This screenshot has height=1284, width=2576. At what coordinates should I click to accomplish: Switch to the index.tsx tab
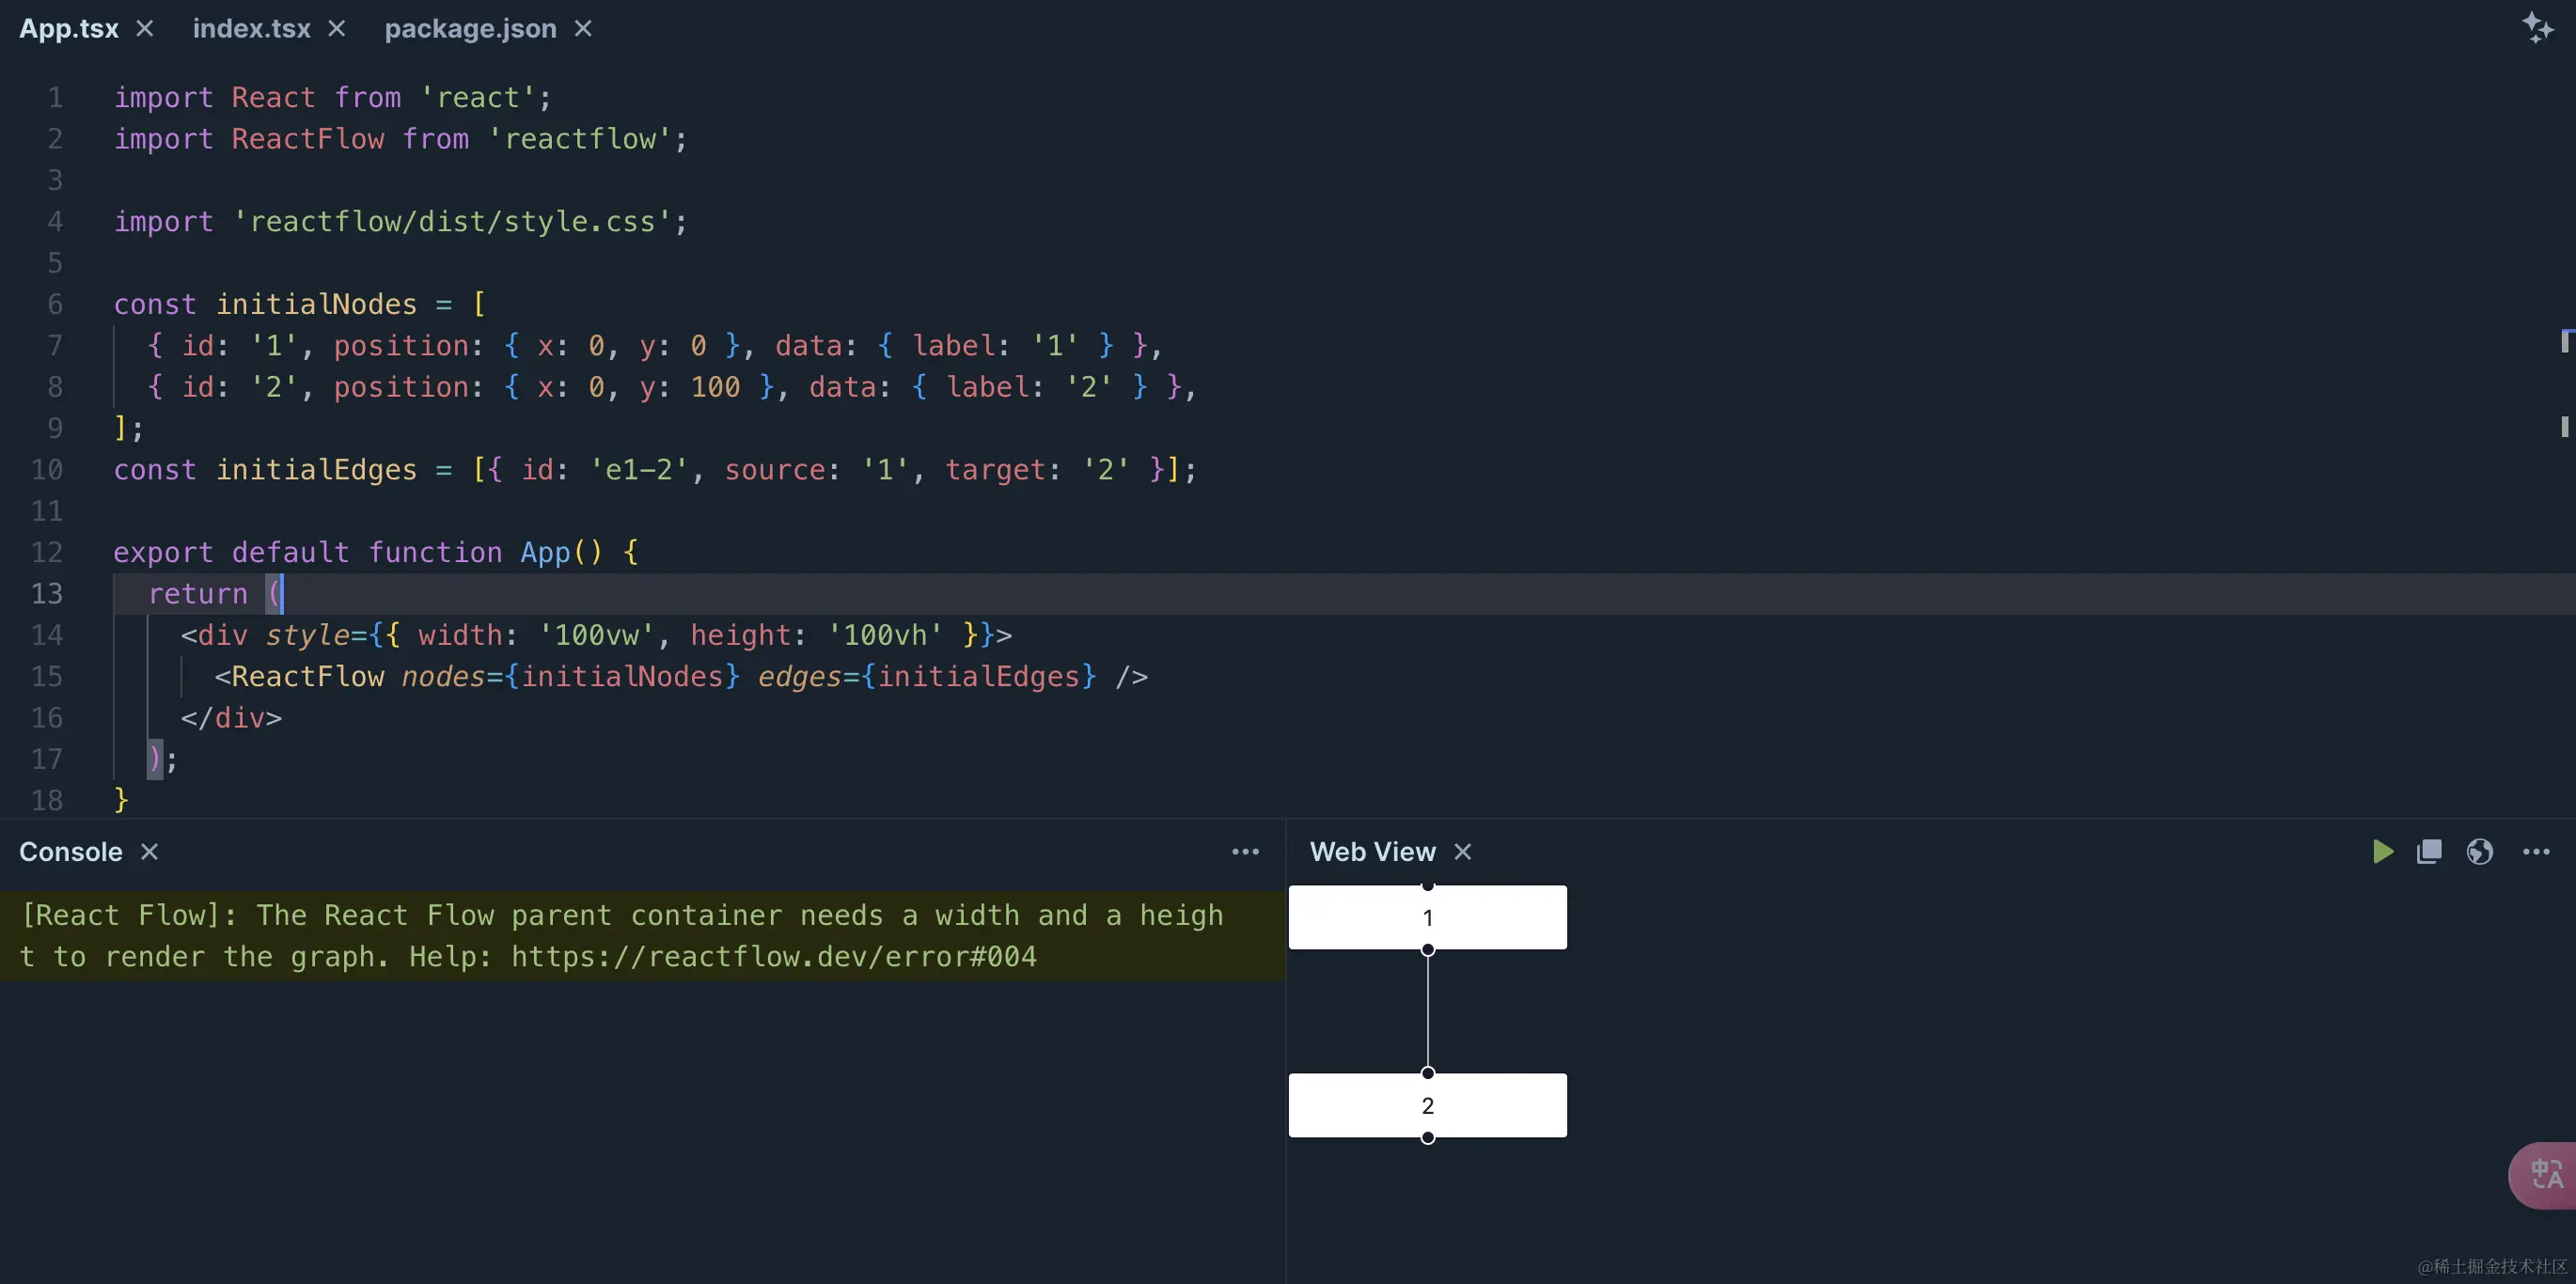pyautogui.click(x=251, y=28)
